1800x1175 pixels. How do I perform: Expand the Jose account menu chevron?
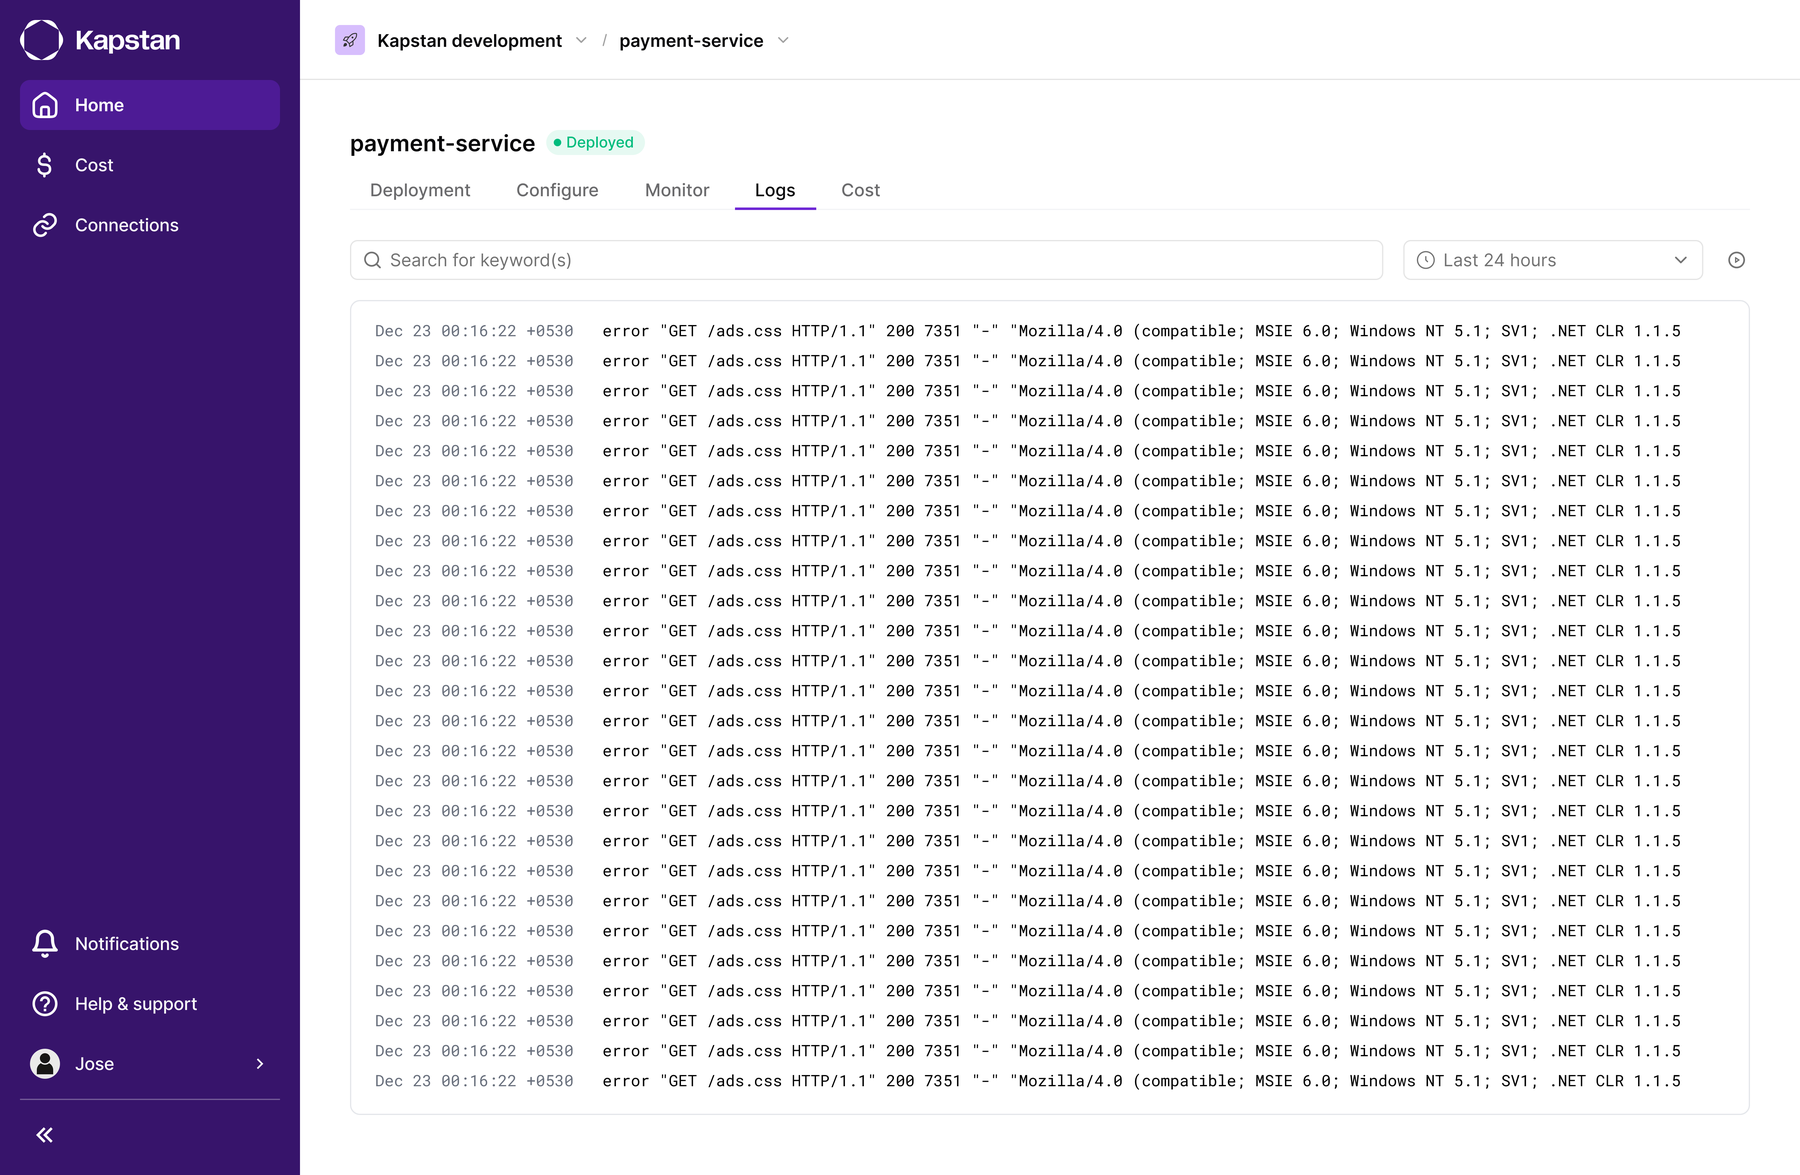coord(260,1064)
